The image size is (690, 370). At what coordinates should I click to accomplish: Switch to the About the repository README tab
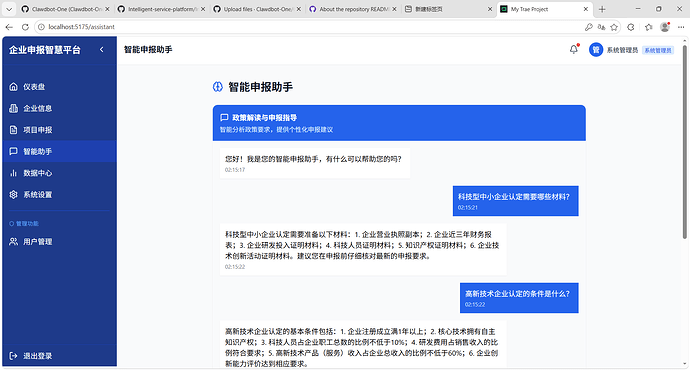click(352, 9)
